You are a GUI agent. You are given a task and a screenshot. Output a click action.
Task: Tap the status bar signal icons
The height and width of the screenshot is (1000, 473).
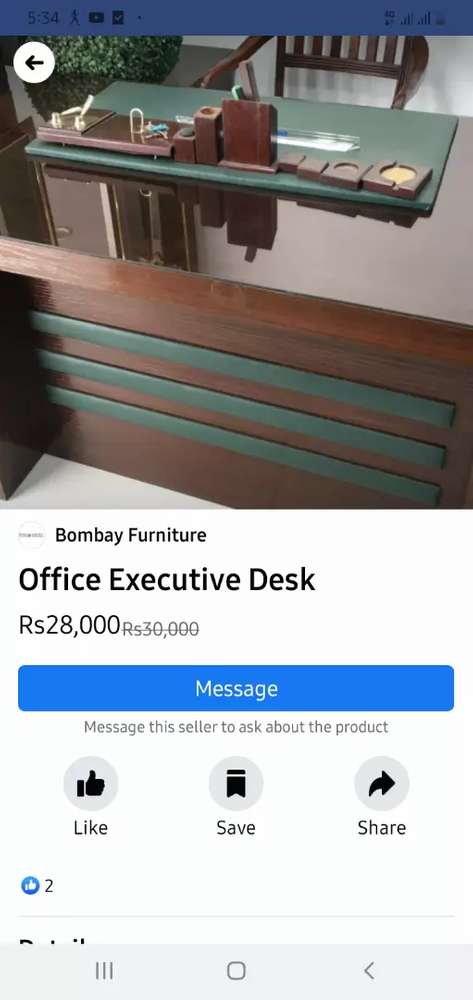415,18
